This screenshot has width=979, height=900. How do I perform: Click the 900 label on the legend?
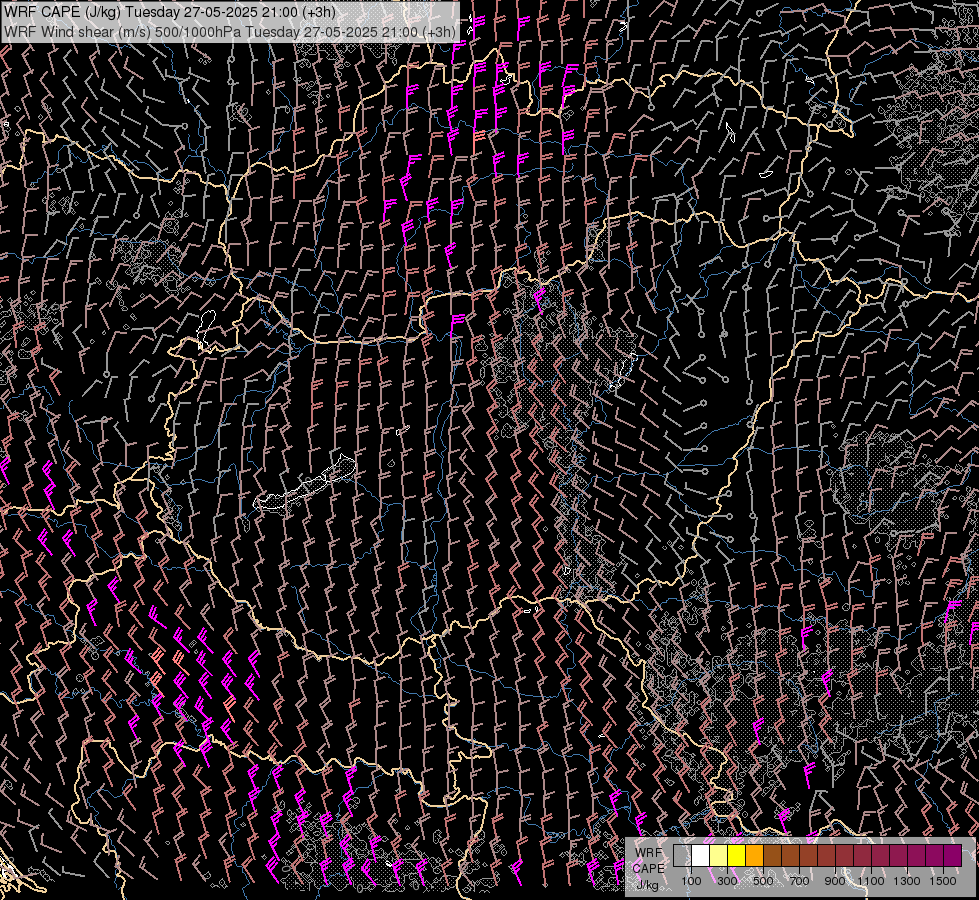tap(835, 881)
